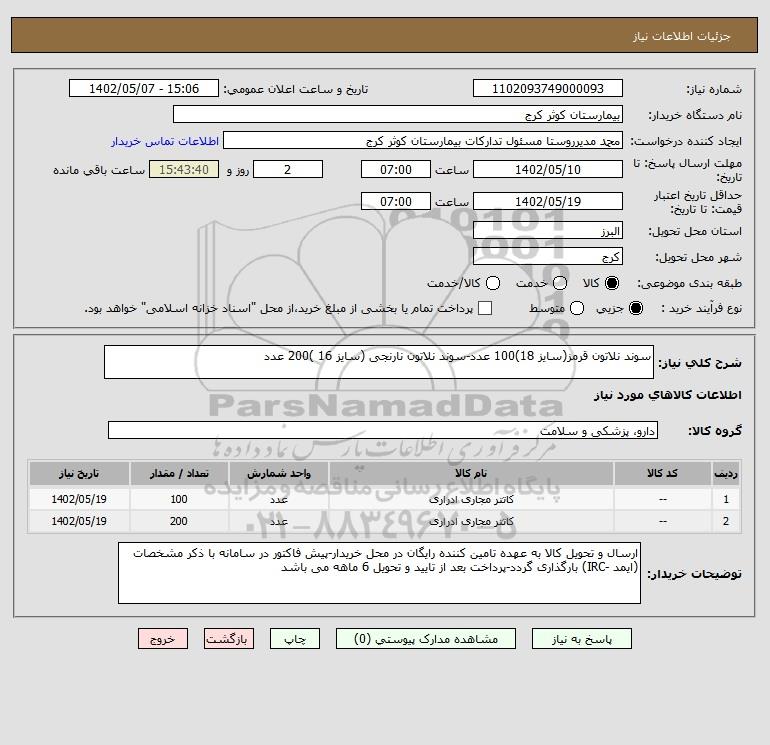Click the جزئیات اطلاعات نیاز header title
Screen dimensions: 770x745
click(x=681, y=36)
